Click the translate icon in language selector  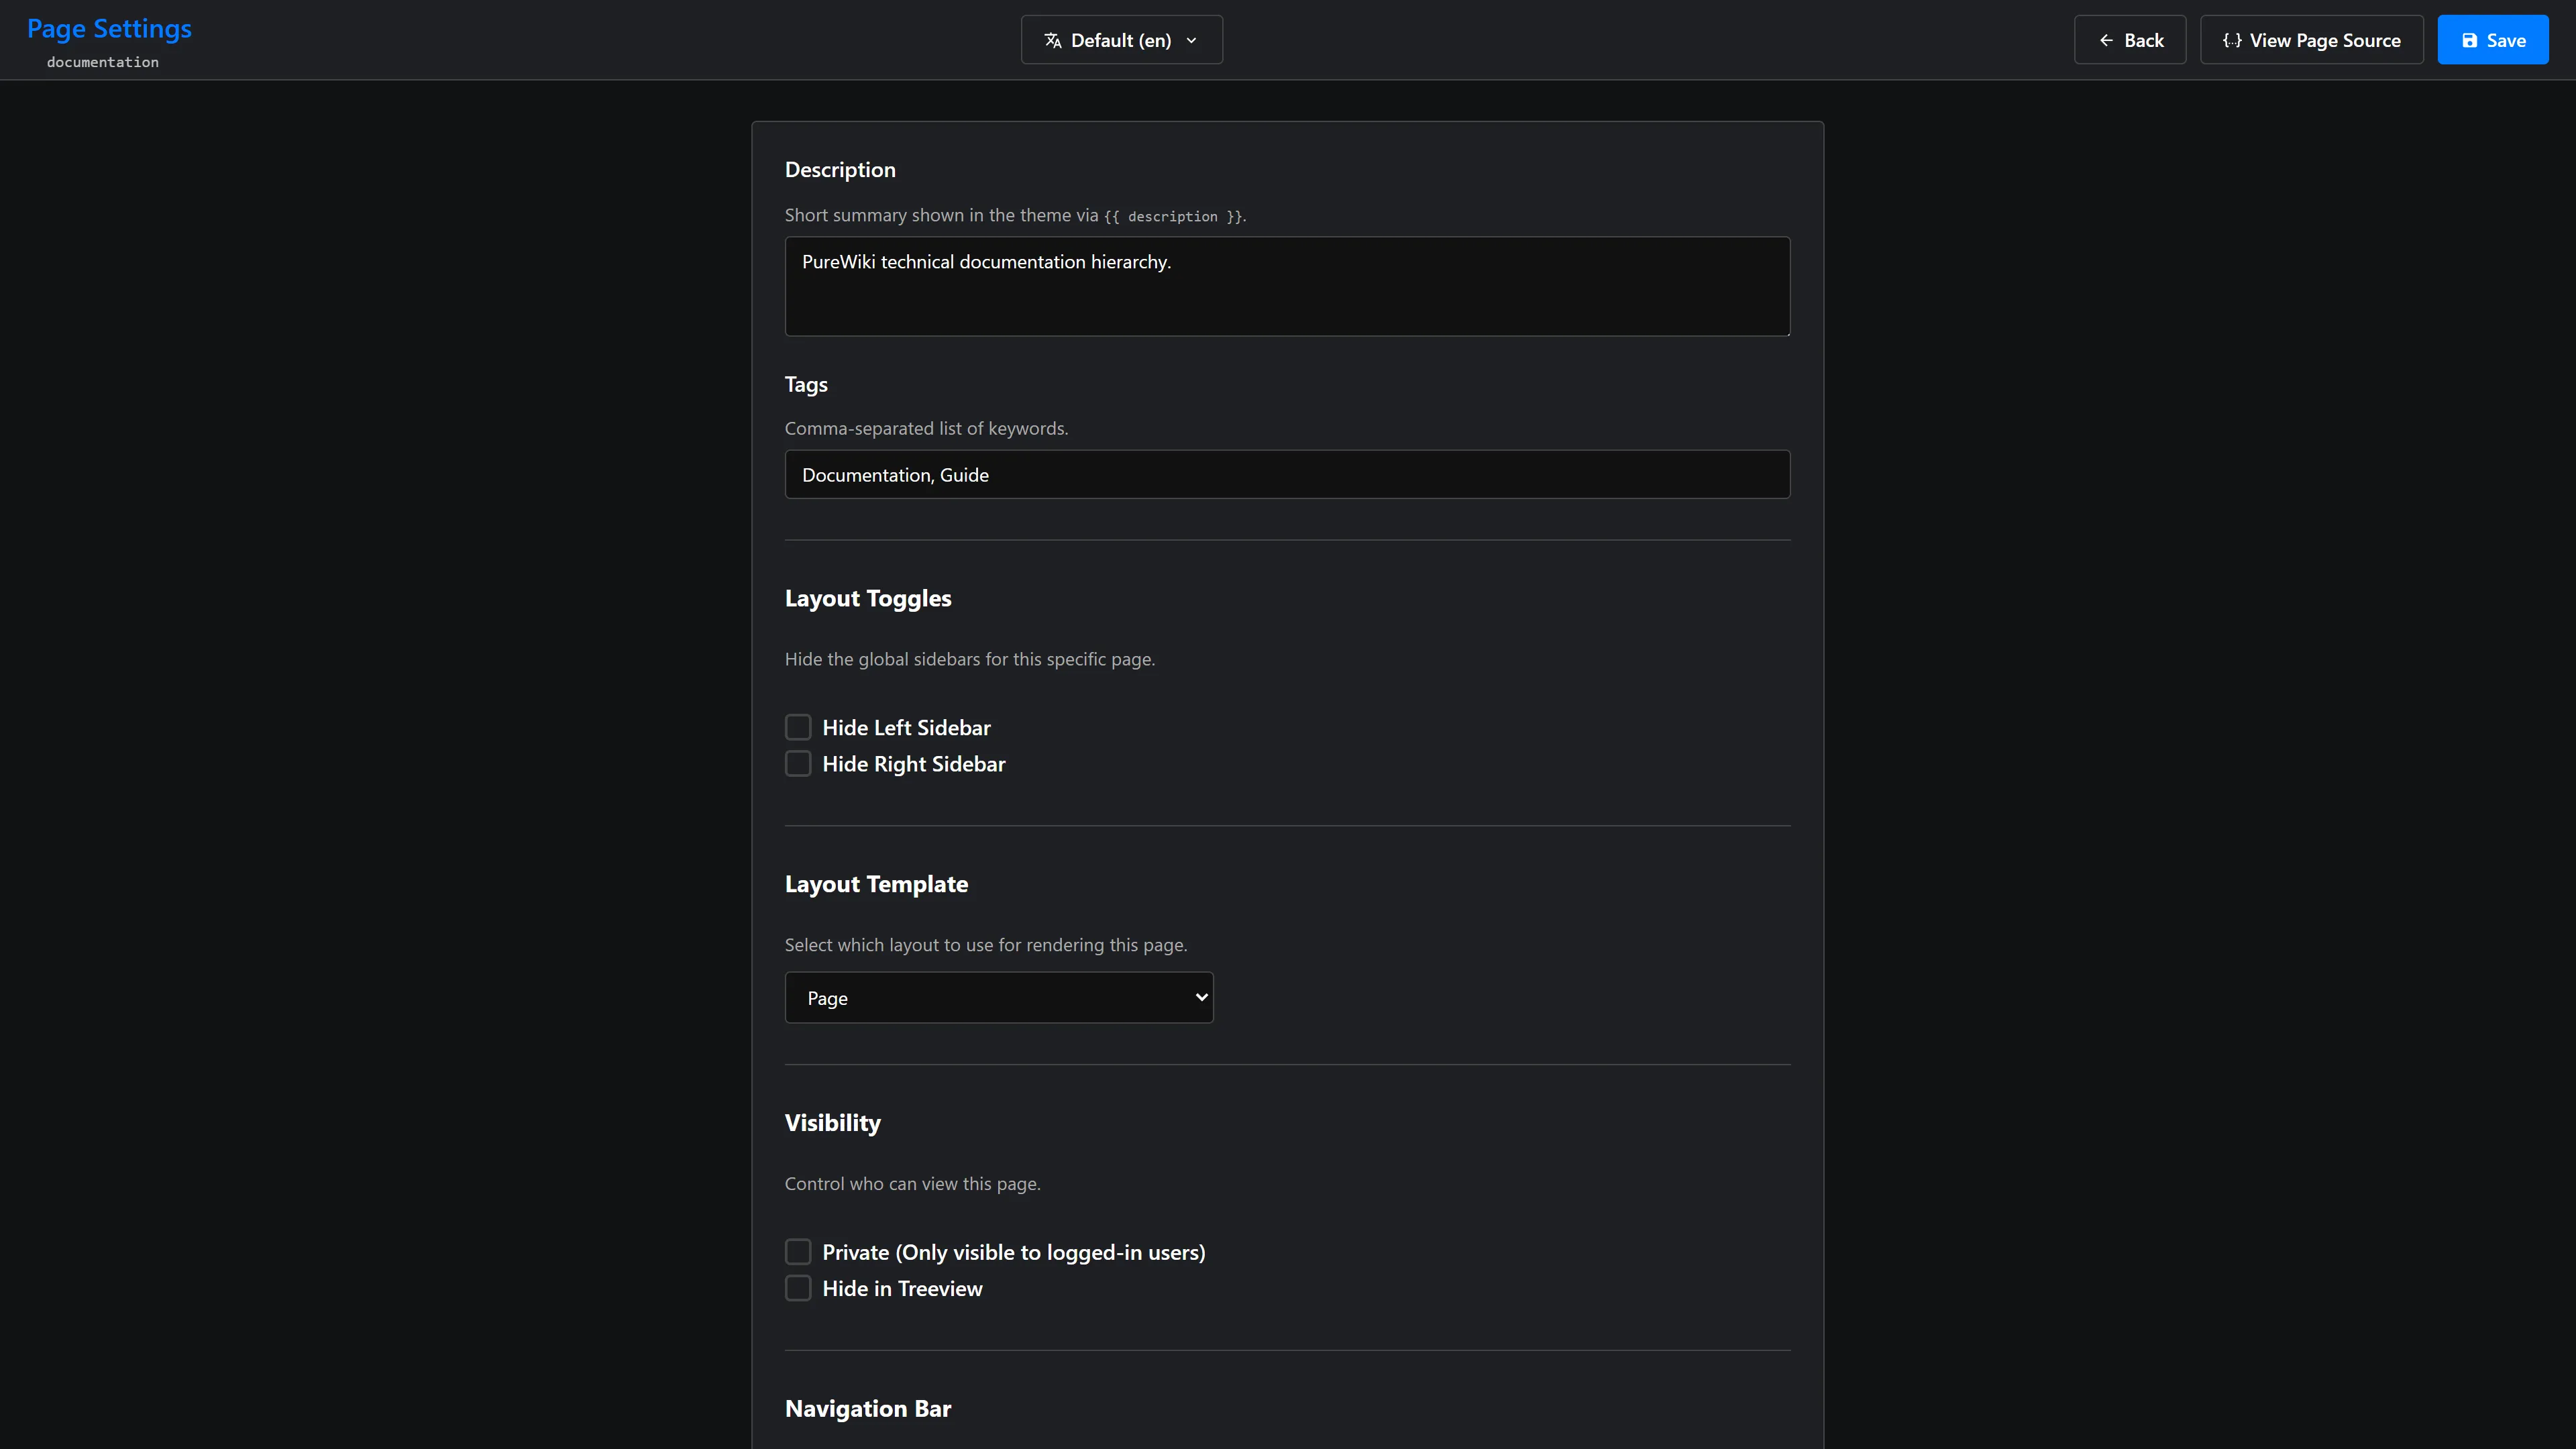pyautogui.click(x=1052, y=40)
